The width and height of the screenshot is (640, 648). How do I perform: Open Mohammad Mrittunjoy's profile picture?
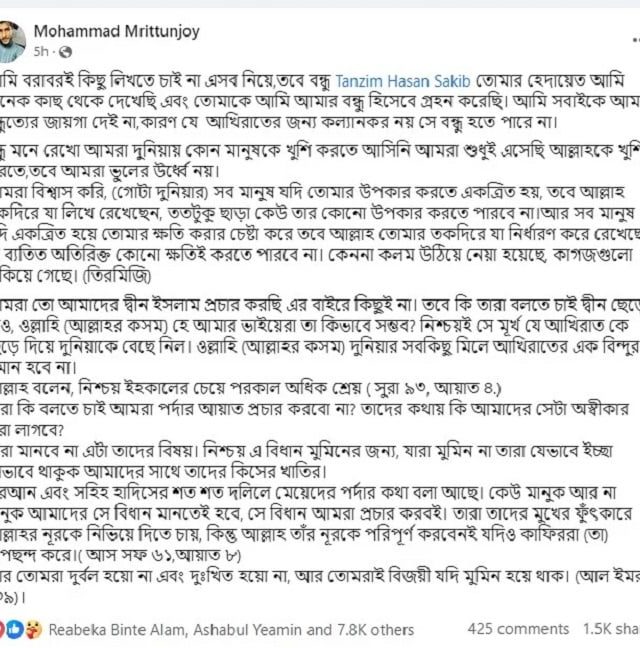(x=12, y=41)
